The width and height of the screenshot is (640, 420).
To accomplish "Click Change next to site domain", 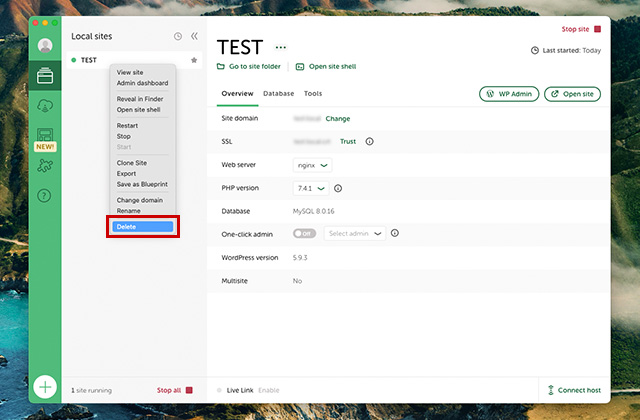I will (x=338, y=119).
